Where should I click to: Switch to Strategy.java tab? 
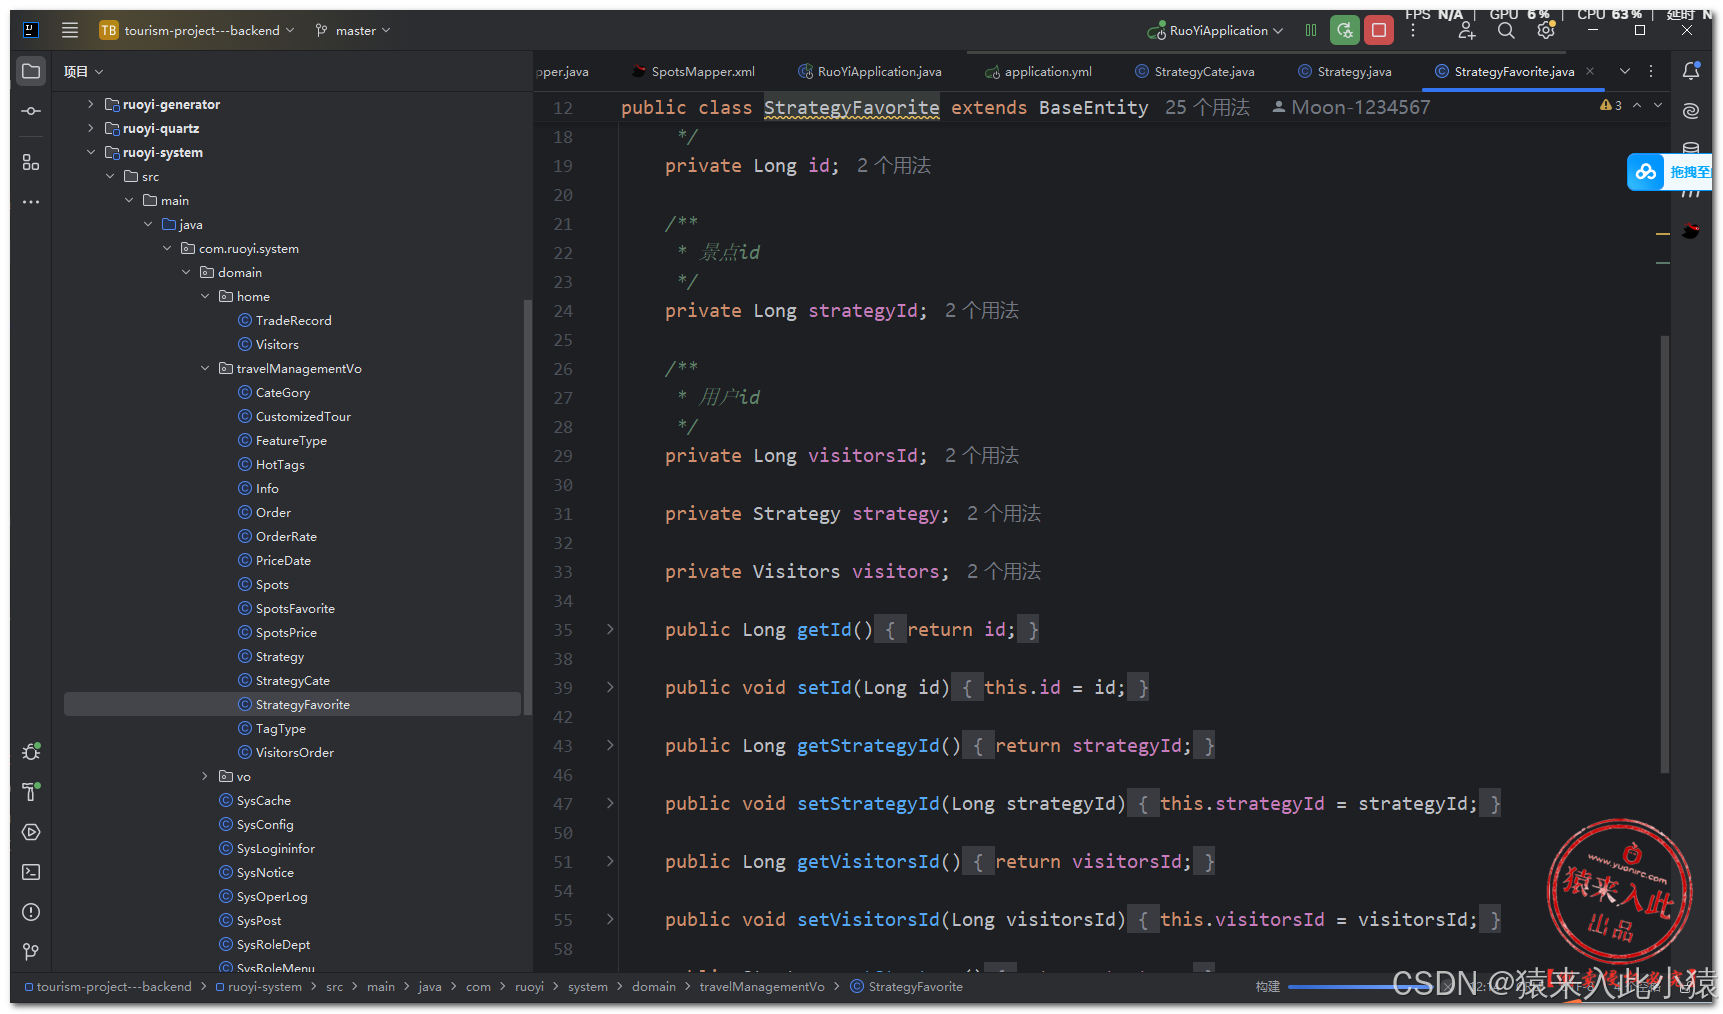click(1345, 71)
